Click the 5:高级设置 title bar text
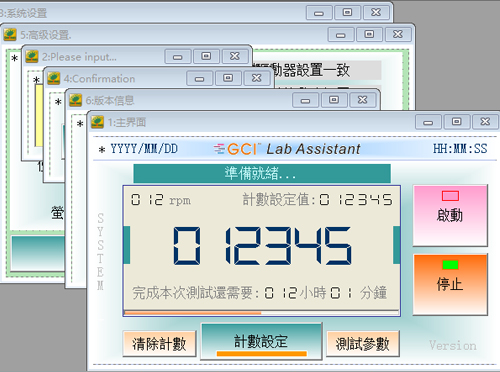Image resolution: width=500 pixels, height=372 pixels. point(46,35)
